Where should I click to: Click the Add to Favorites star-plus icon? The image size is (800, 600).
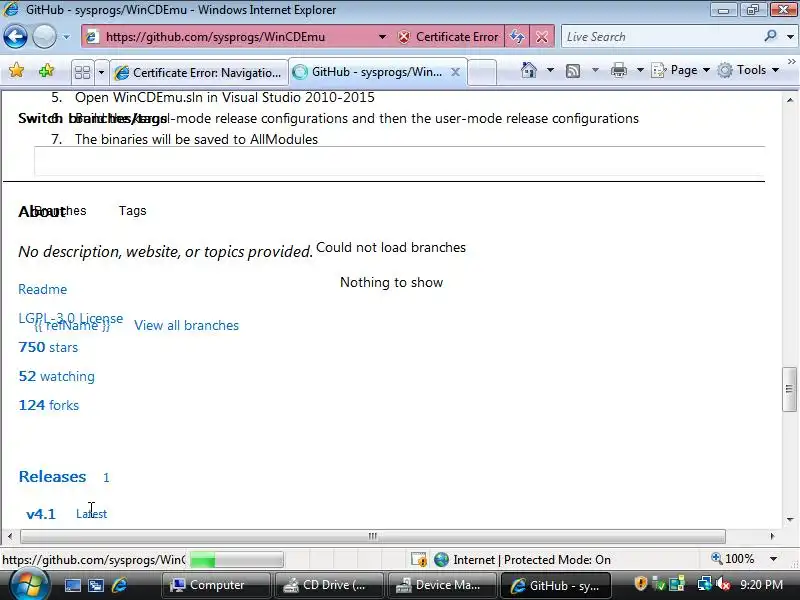(x=46, y=70)
